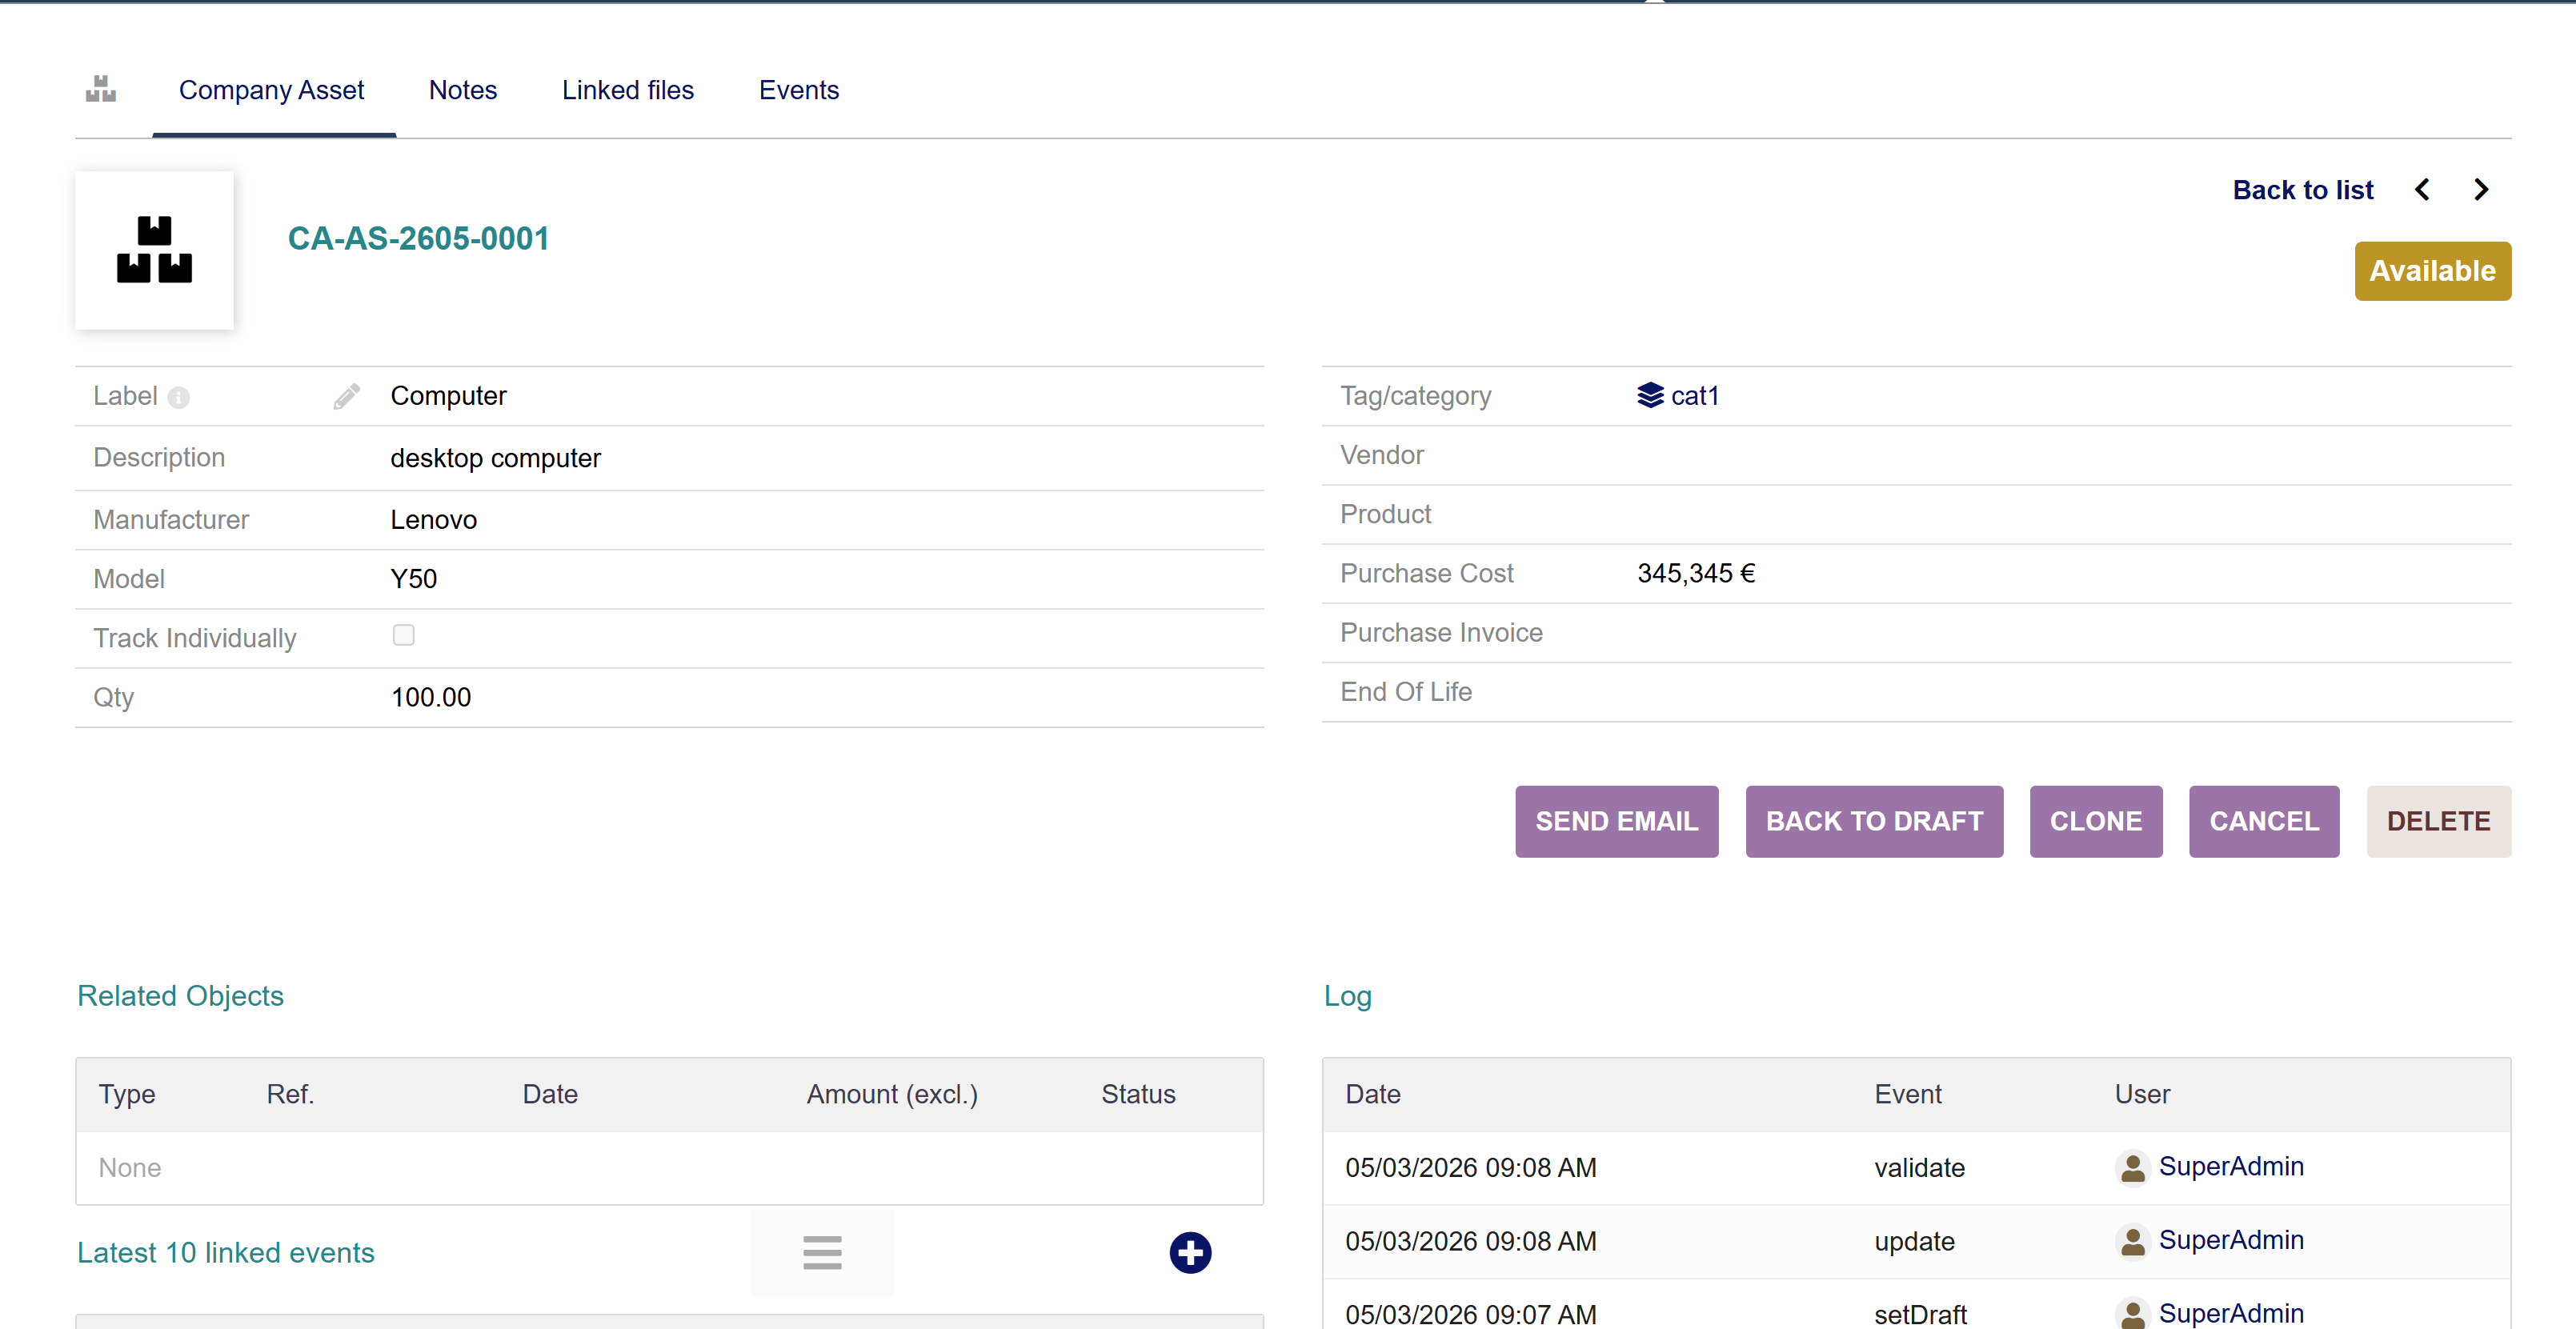Click the Log heading

pos(1347,995)
